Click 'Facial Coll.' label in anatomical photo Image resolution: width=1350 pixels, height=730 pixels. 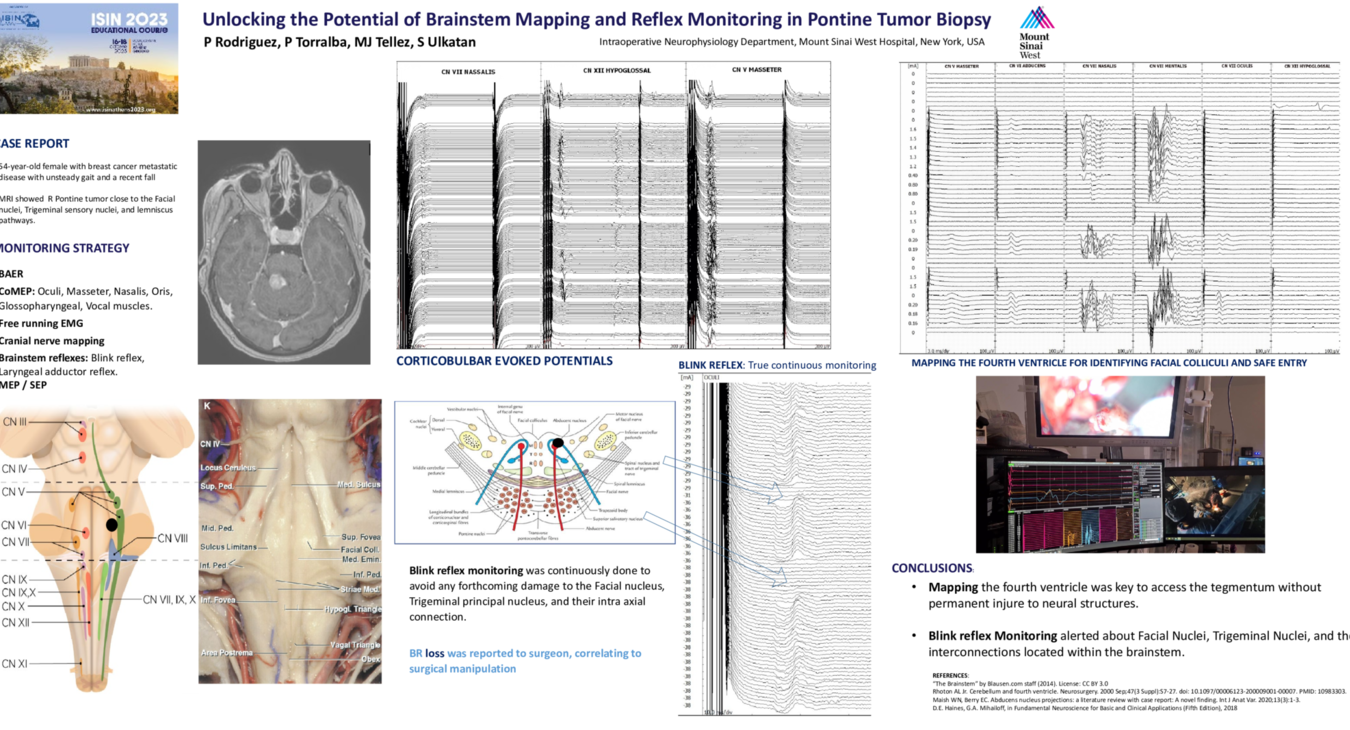360,550
